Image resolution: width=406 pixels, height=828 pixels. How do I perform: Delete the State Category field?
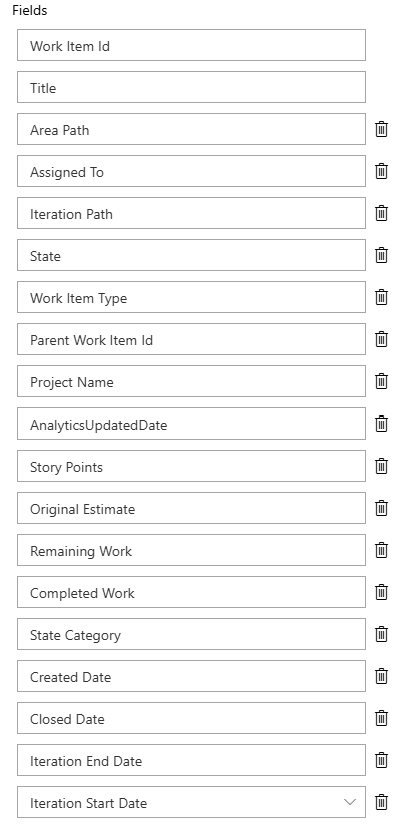tap(381, 634)
